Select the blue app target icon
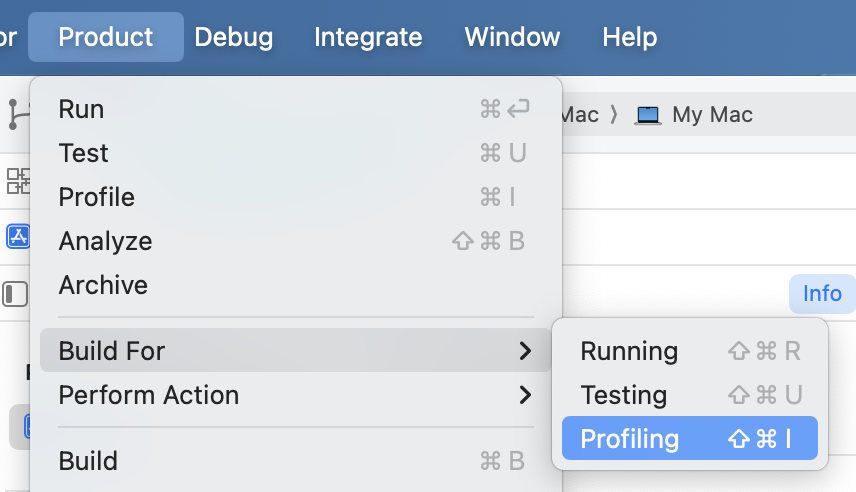 tap(17, 236)
